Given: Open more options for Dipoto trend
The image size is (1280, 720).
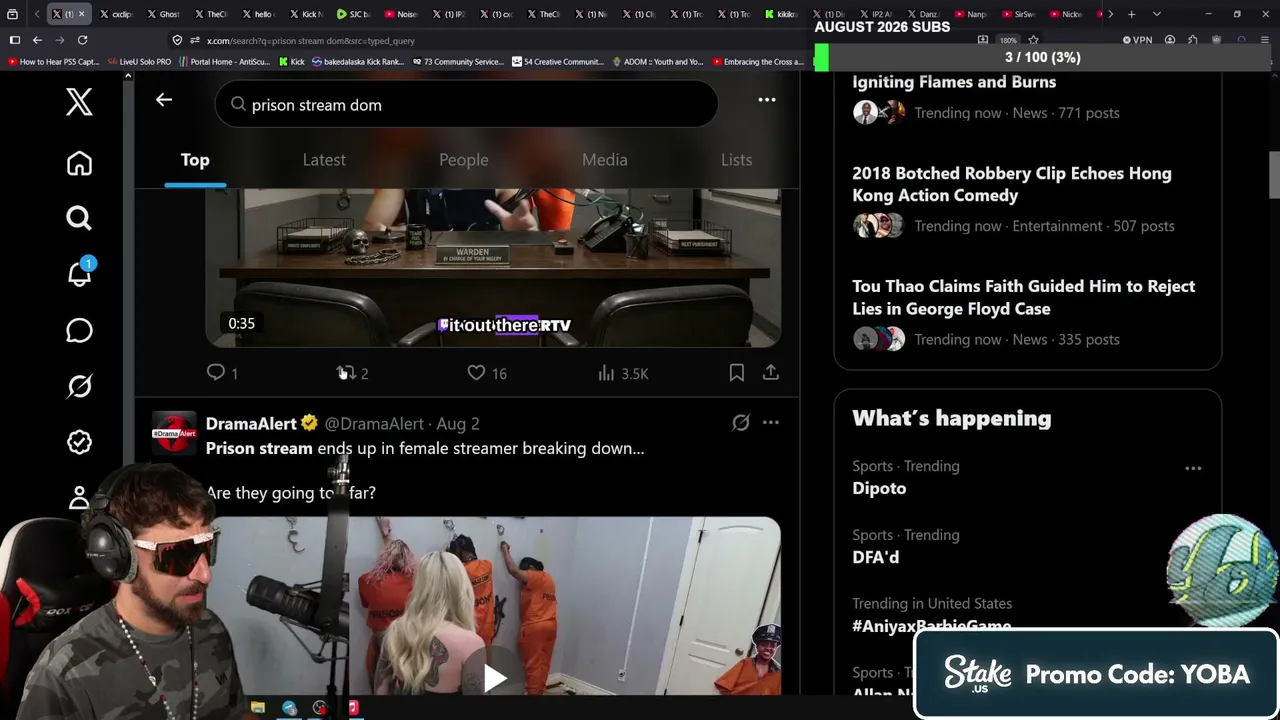Looking at the screenshot, I should click(x=1193, y=468).
